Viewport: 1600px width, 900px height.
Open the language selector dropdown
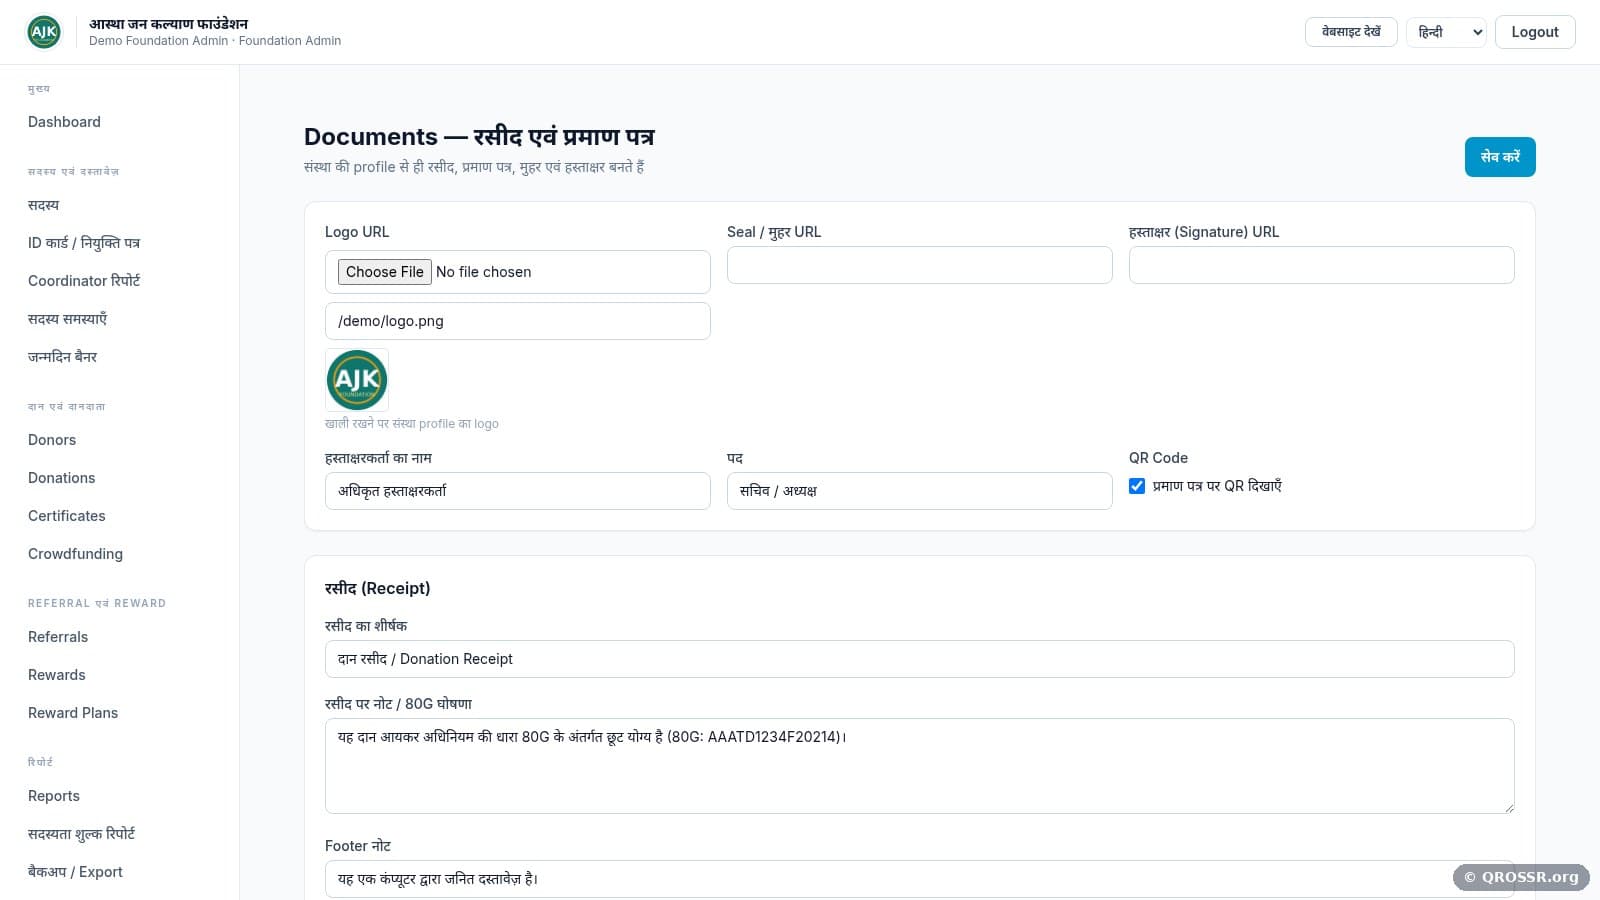point(1446,32)
